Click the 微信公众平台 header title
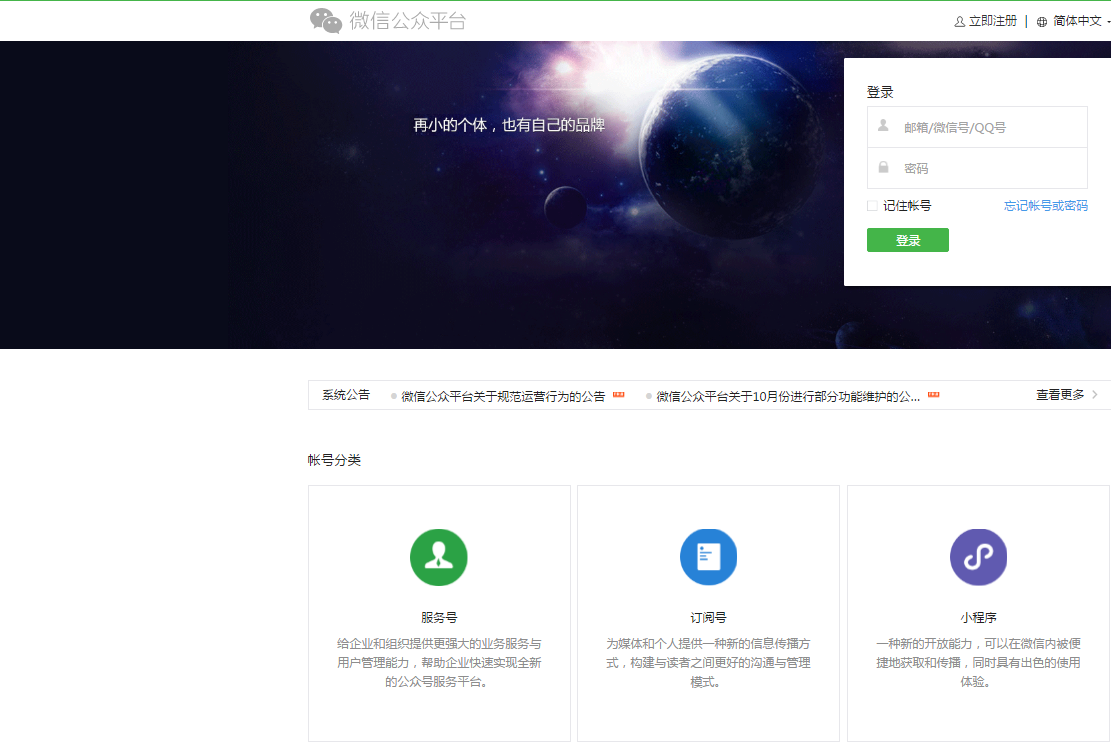This screenshot has width=1111, height=747. pyautogui.click(x=407, y=21)
